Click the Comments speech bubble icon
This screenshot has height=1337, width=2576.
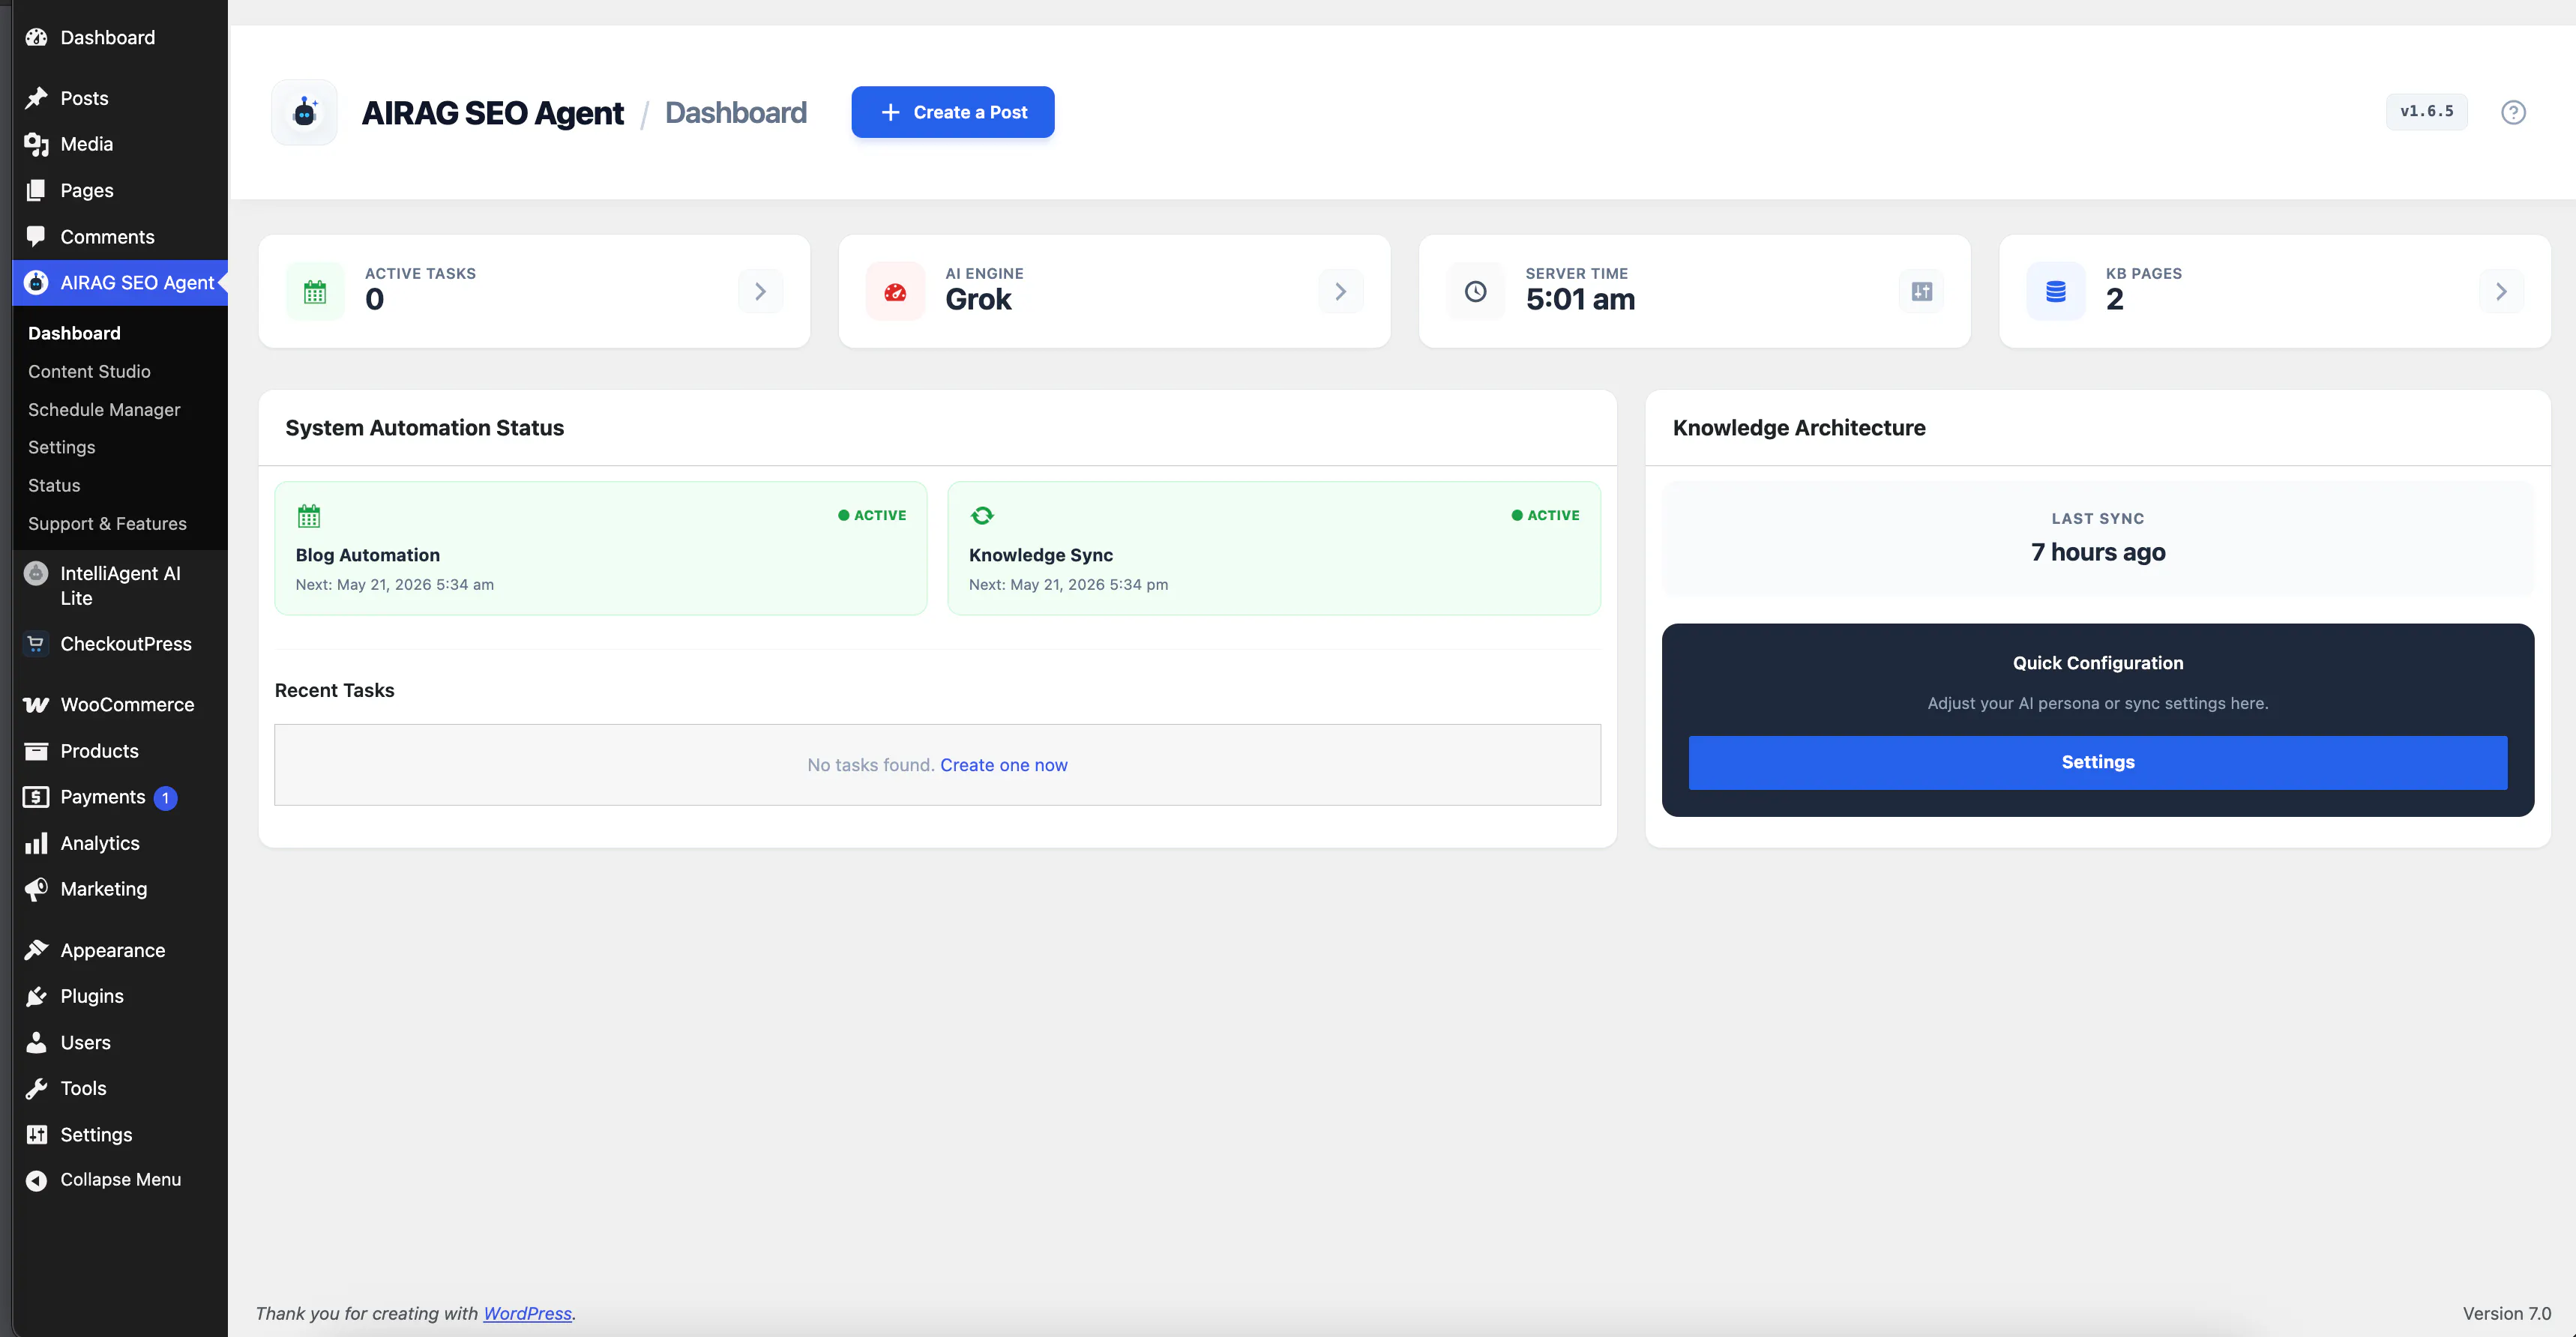tap(36, 236)
